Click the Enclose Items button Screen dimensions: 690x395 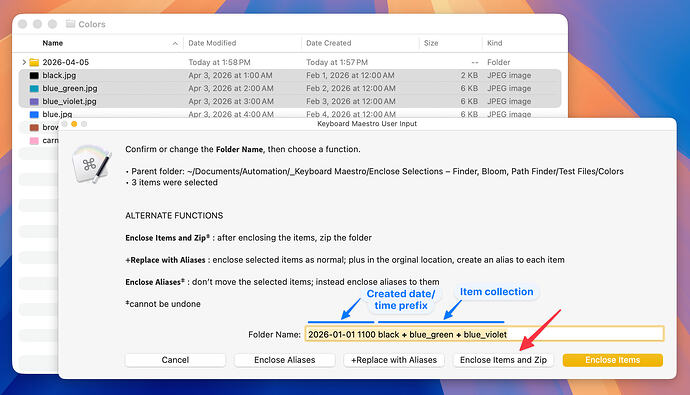[x=613, y=360]
